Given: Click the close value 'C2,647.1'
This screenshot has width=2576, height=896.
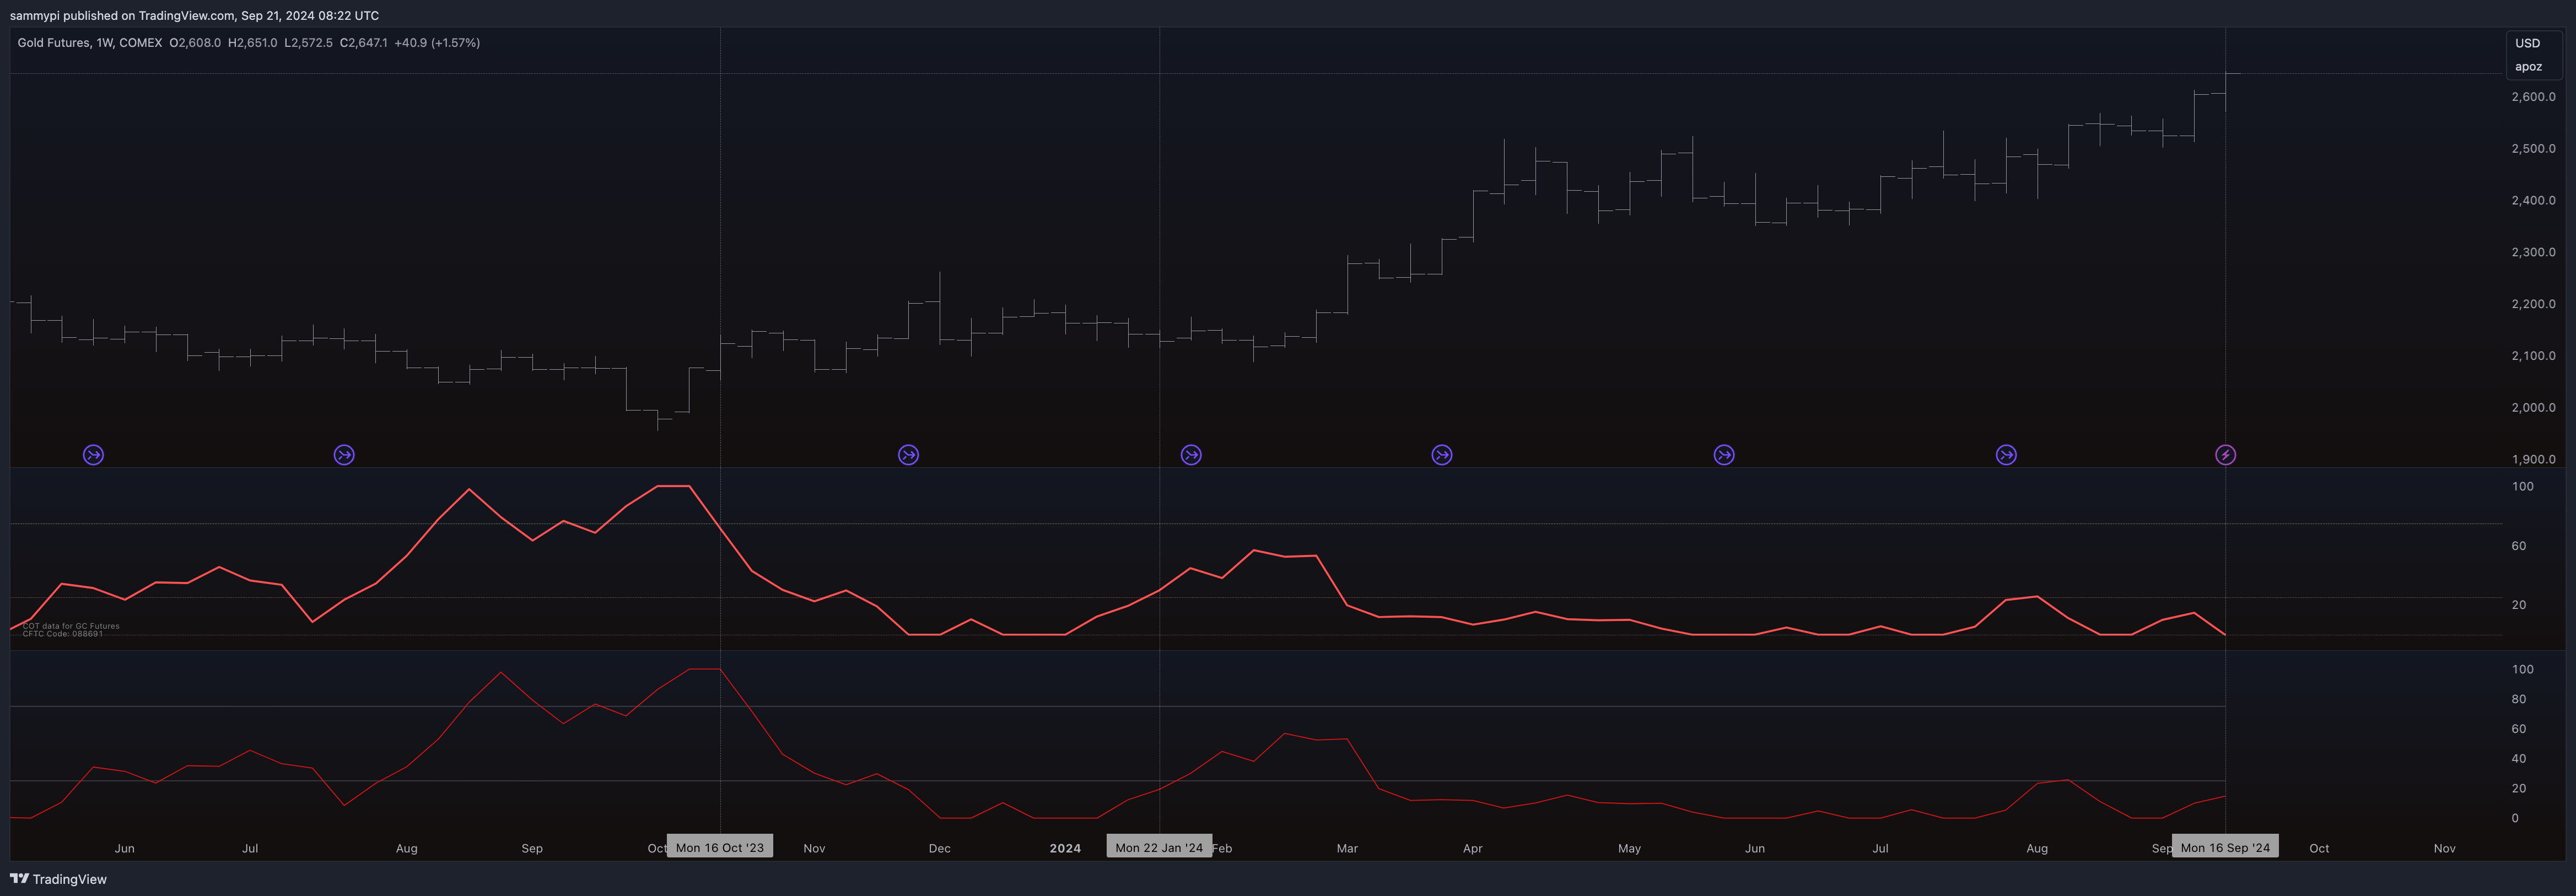Looking at the screenshot, I should (363, 43).
